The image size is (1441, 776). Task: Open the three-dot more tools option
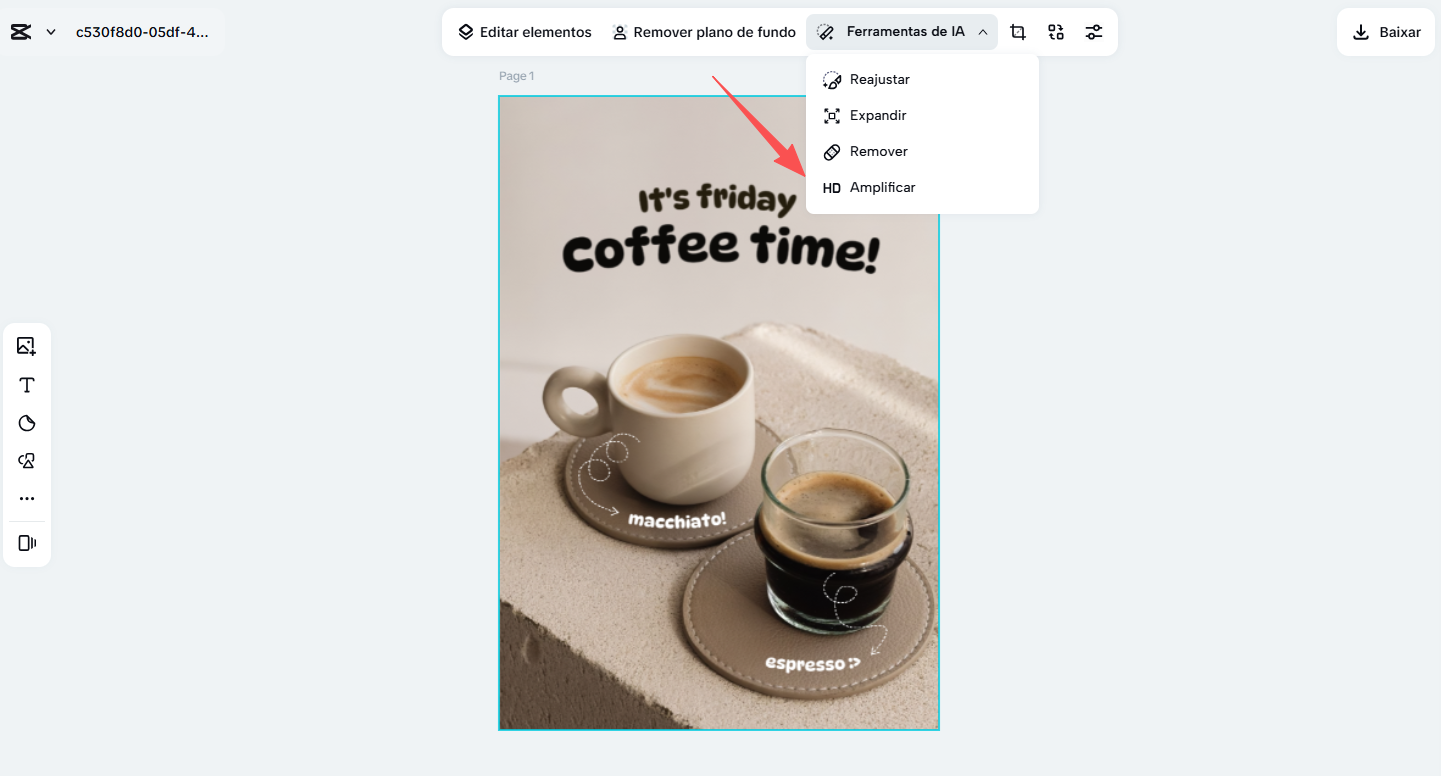click(x=27, y=498)
